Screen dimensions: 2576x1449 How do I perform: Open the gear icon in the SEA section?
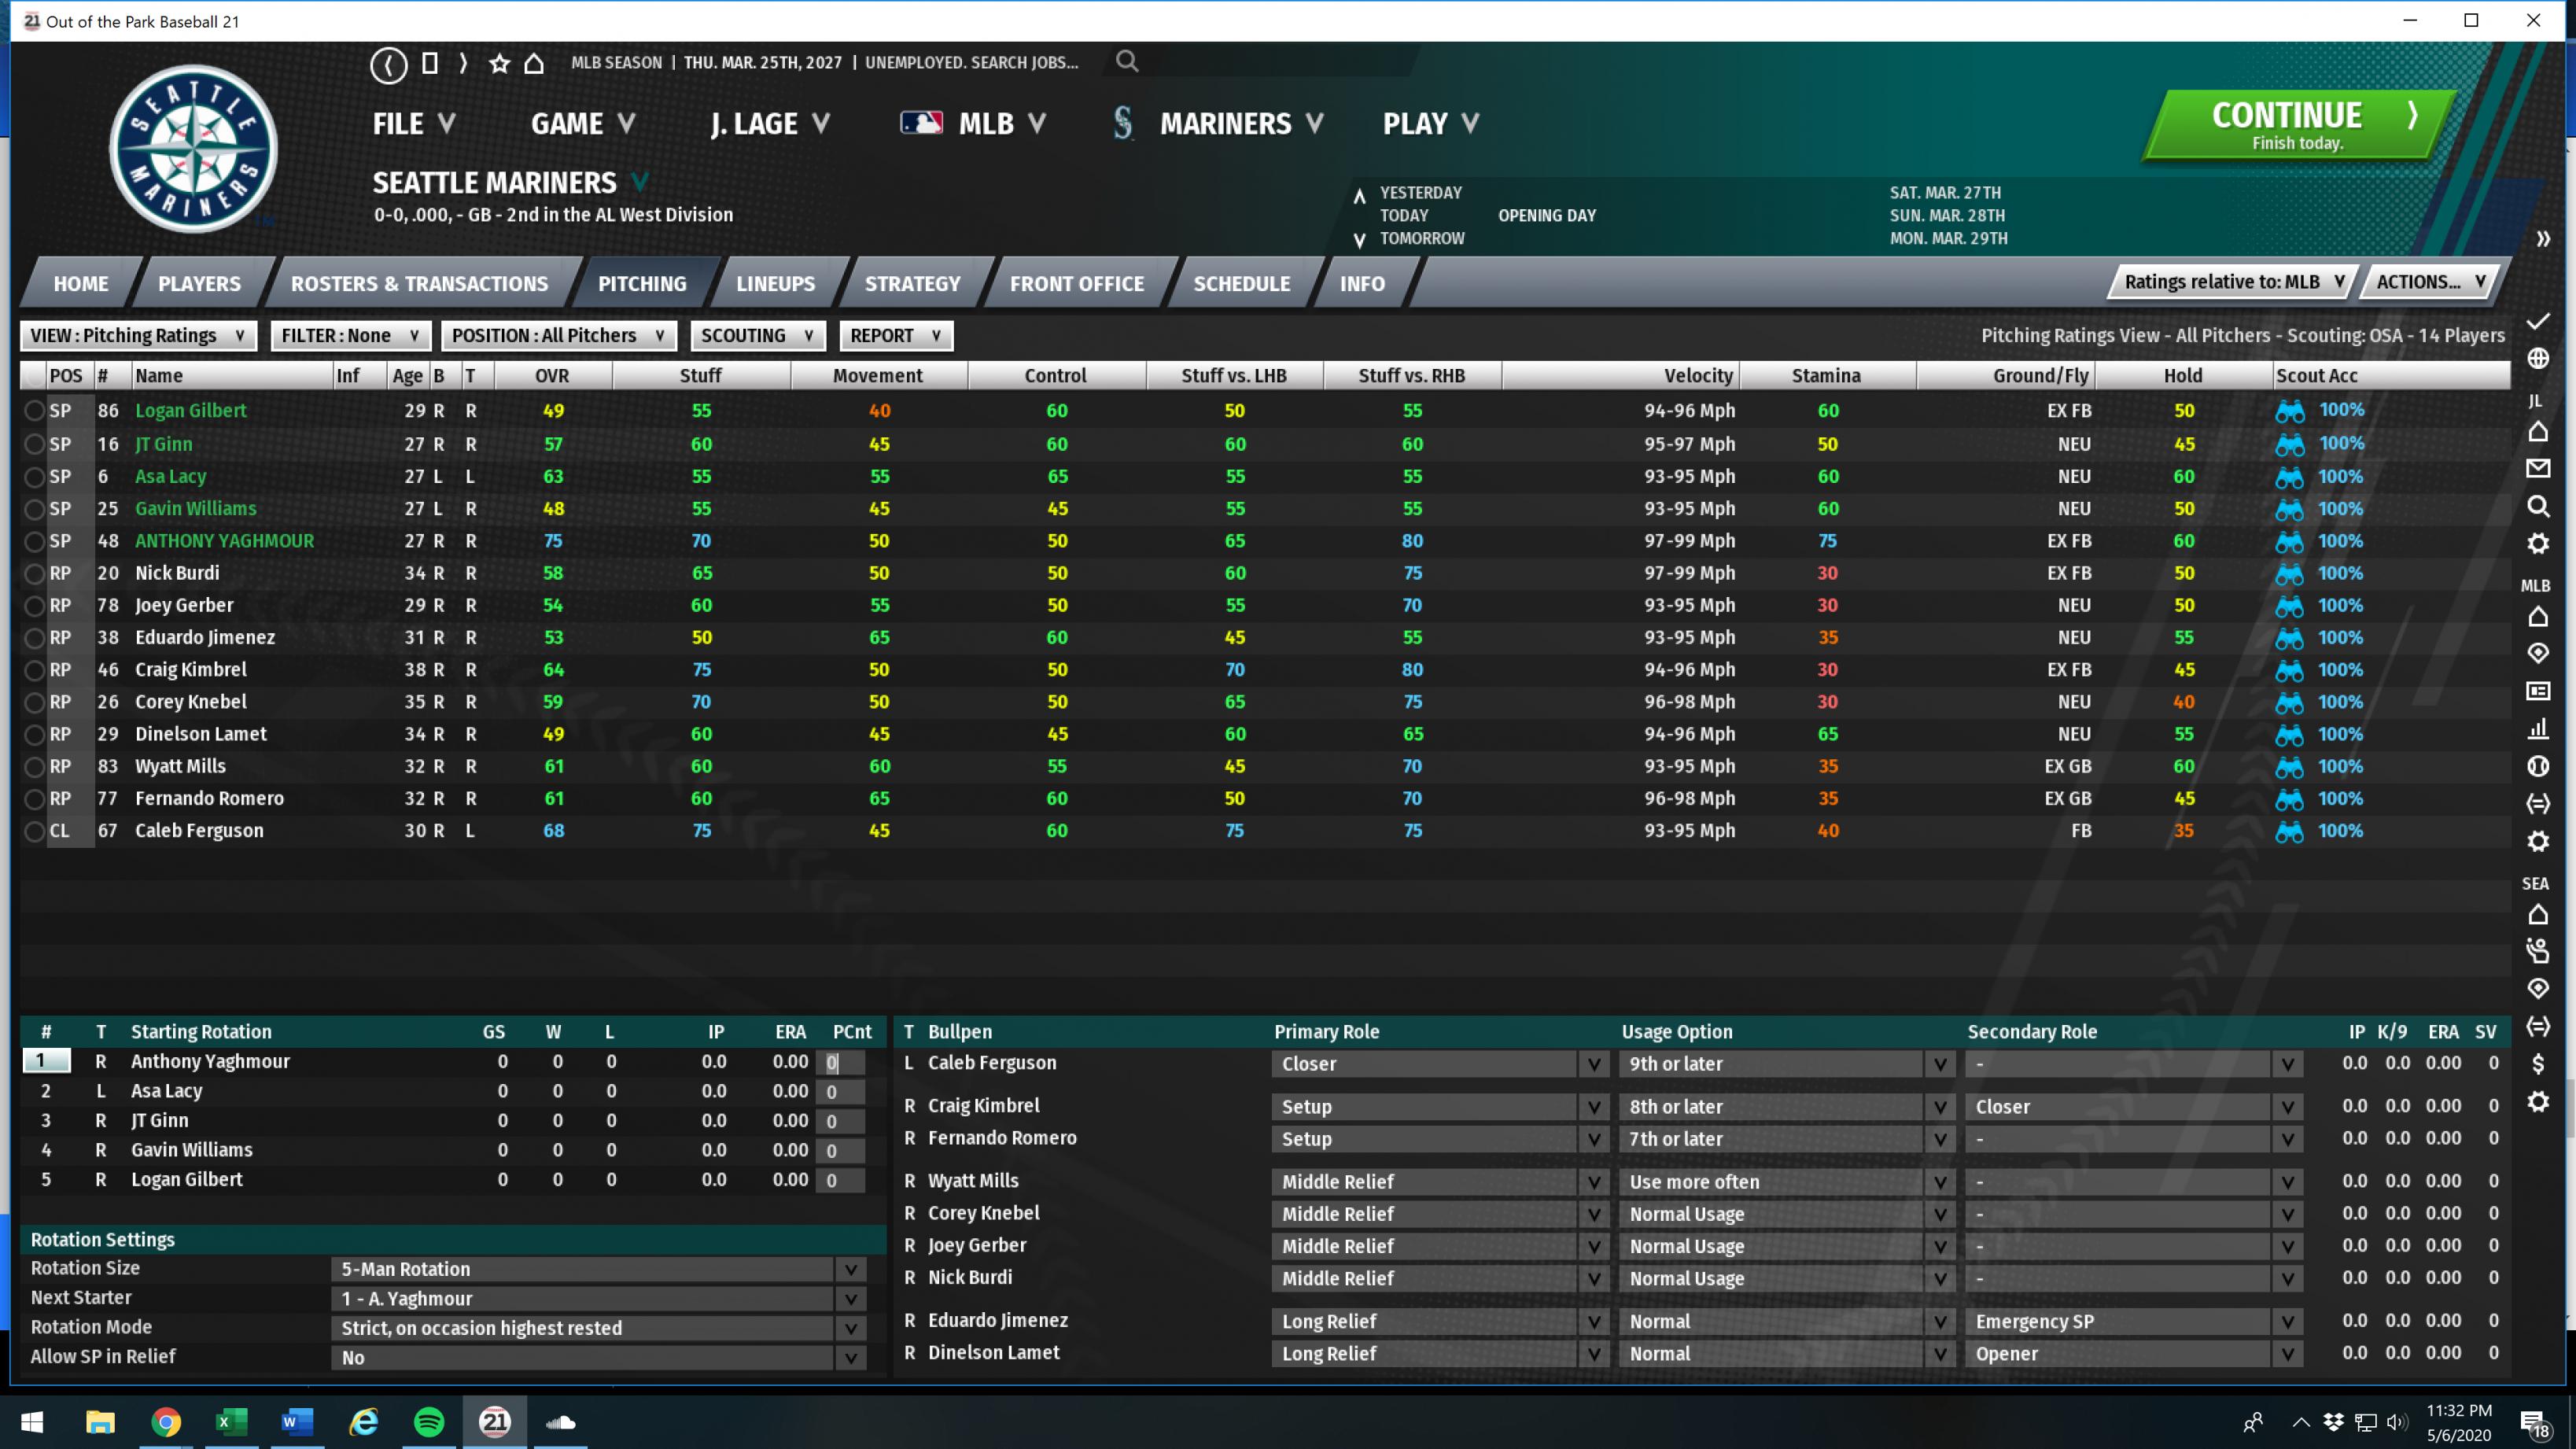pyautogui.click(x=2538, y=1101)
